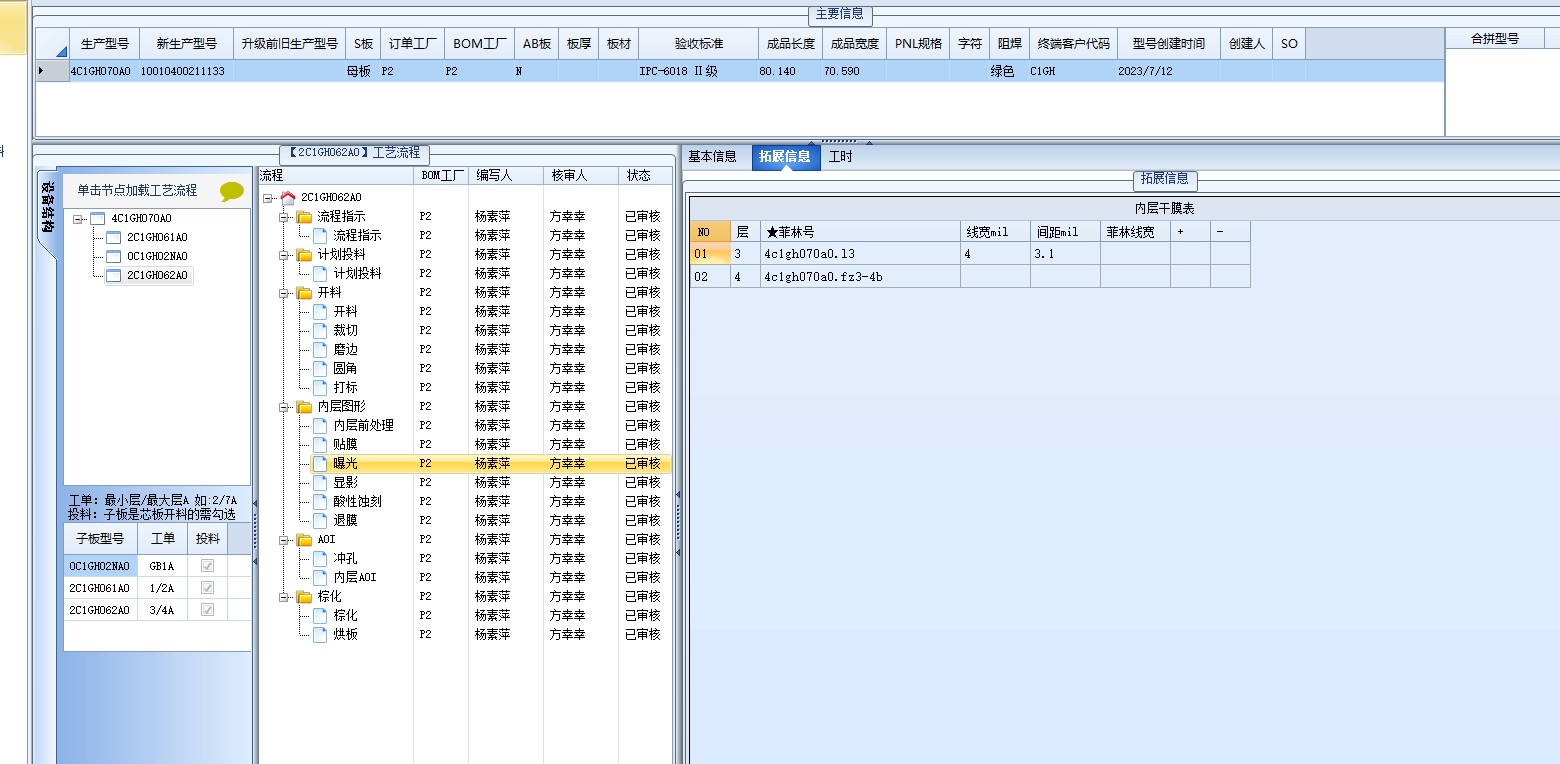1560x764 pixels.
Task: Click the 验收标准 column header
Action: click(x=699, y=44)
